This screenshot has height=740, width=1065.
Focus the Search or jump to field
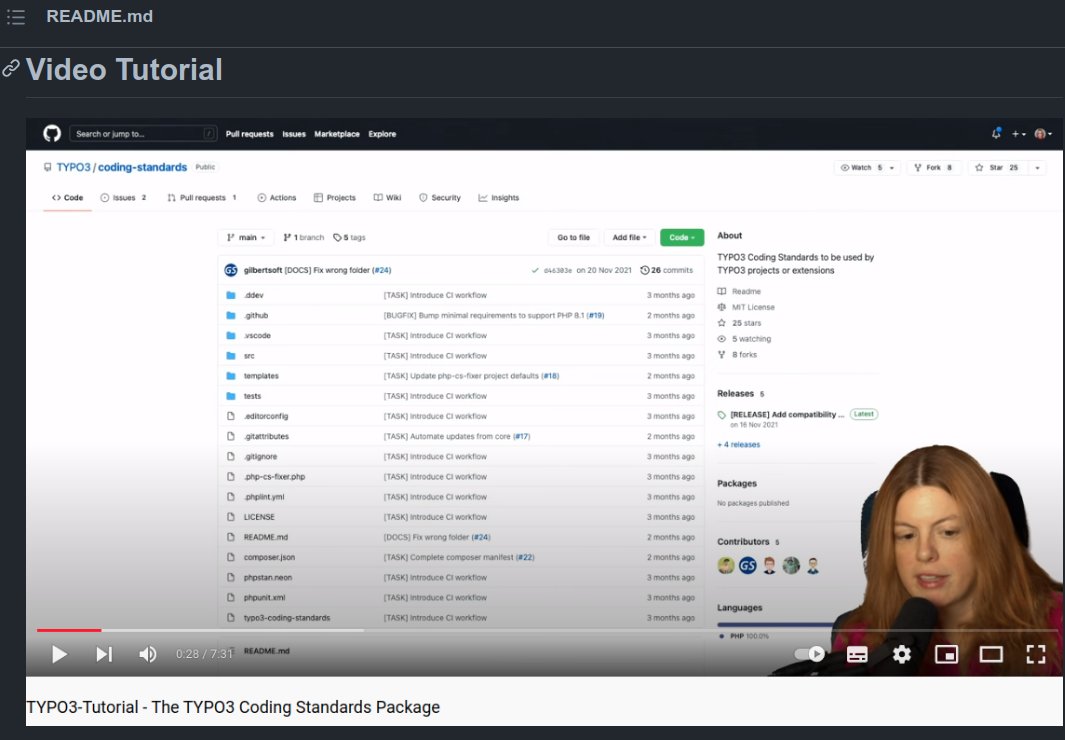pos(143,134)
